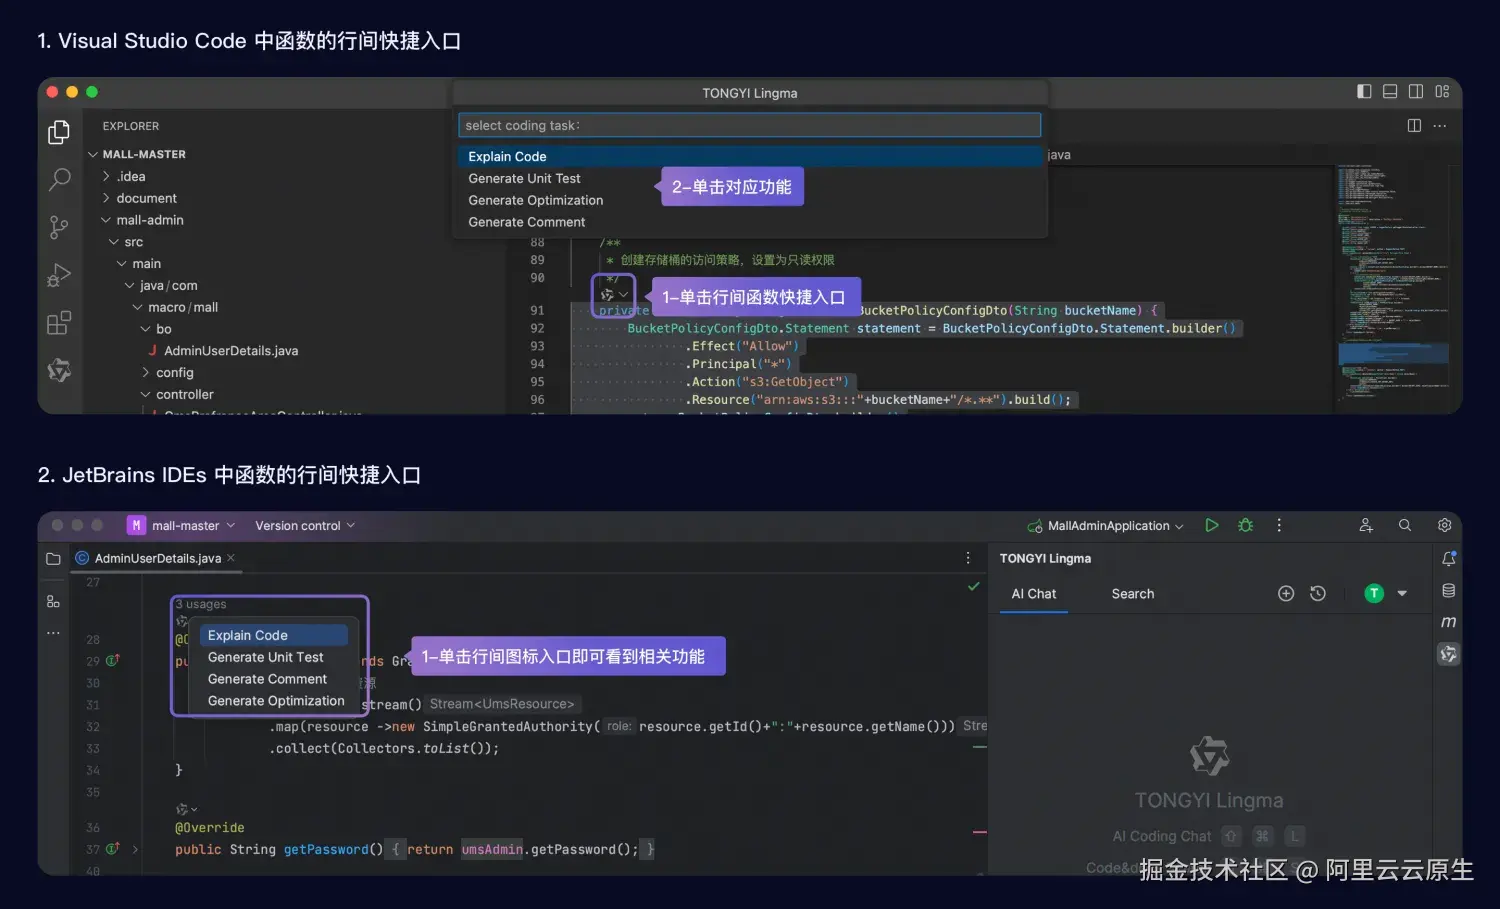This screenshot has width=1500, height=909.
Task: Click the Lingma inline icon above @Override
Action: click(x=186, y=809)
